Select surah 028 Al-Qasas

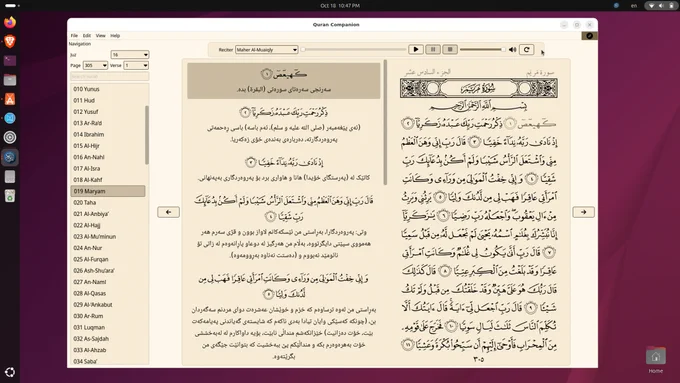pyautogui.click(x=108, y=293)
